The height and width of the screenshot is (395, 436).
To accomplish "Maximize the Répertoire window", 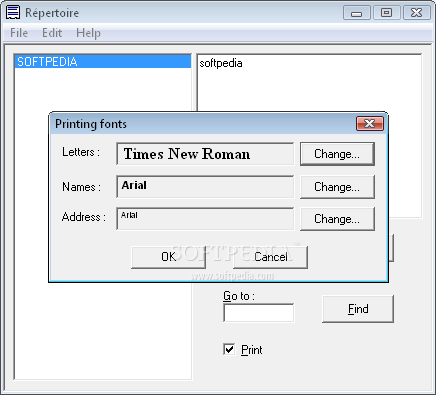I will (x=386, y=13).
